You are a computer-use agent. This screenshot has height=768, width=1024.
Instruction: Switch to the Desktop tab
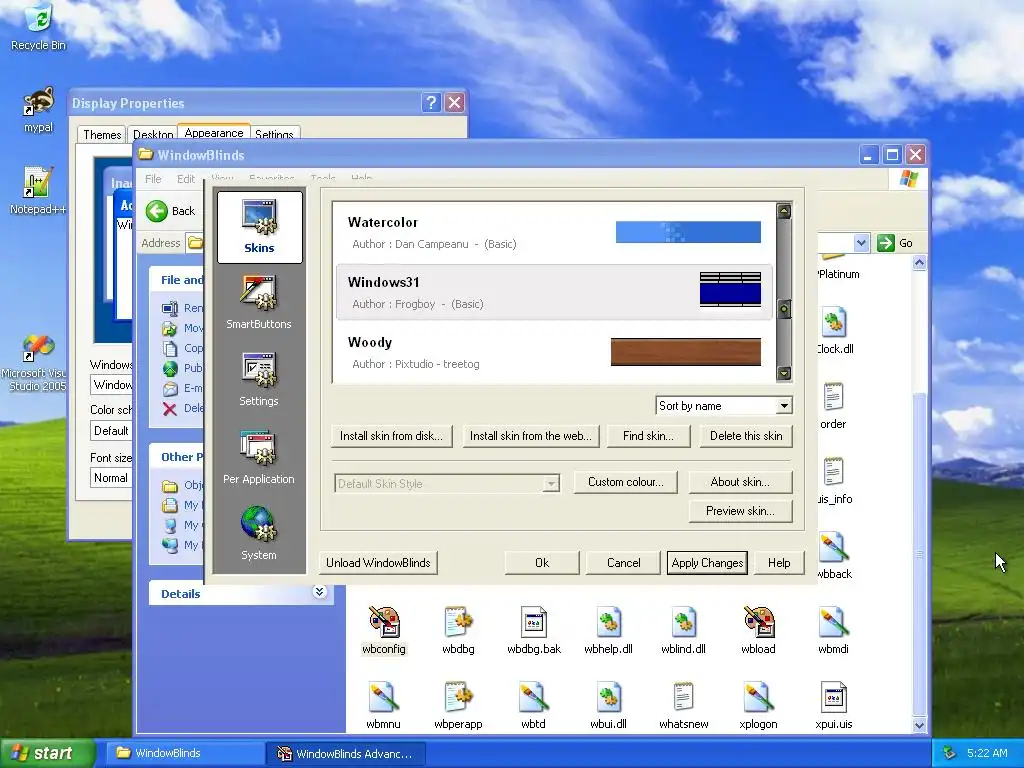click(153, 135)
